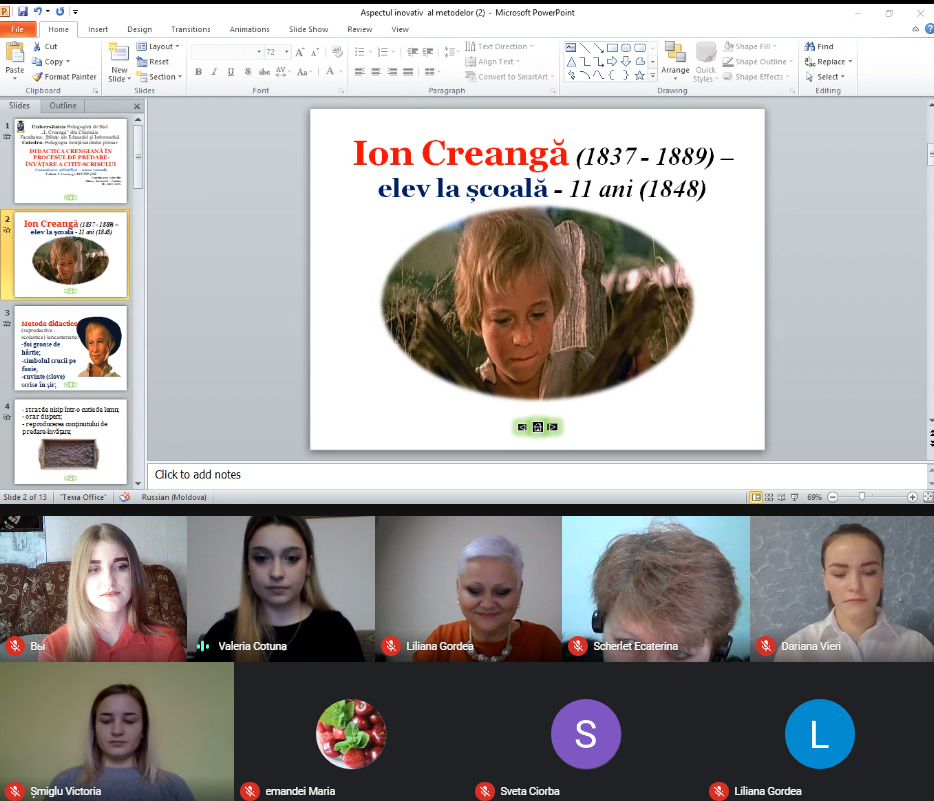Decrease the list indent level
Viewport: 934px width, 801px height.
tap(412, 52)
